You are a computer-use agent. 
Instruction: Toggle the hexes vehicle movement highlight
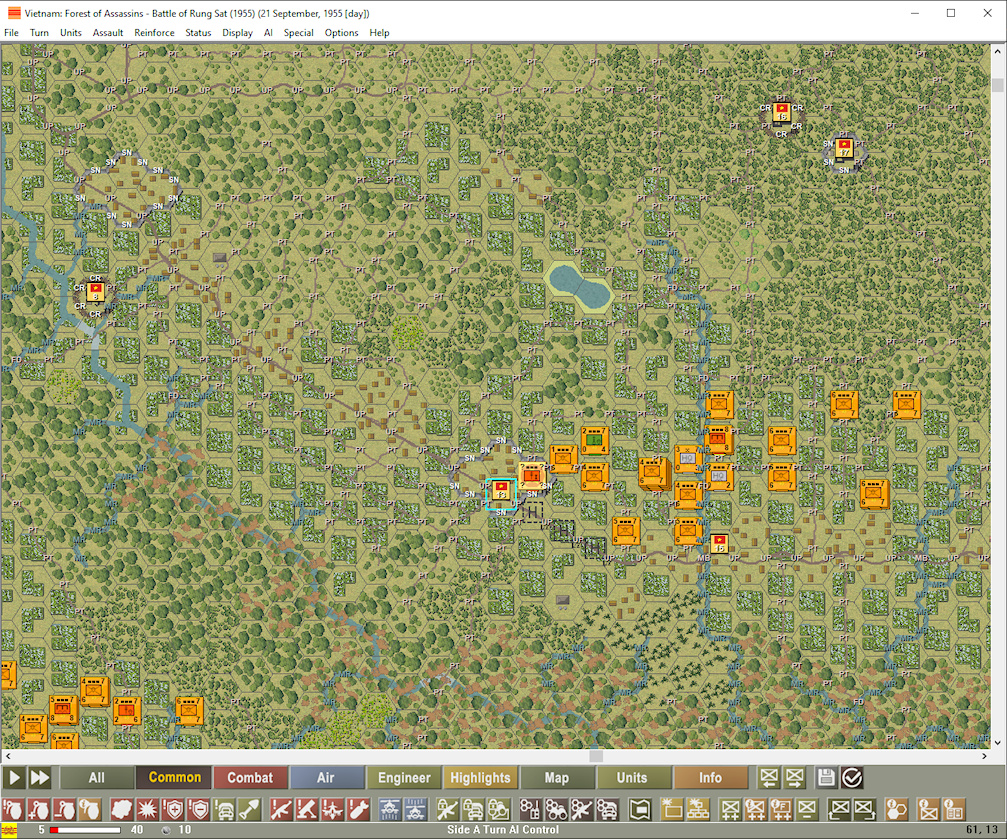click(608, 809)
